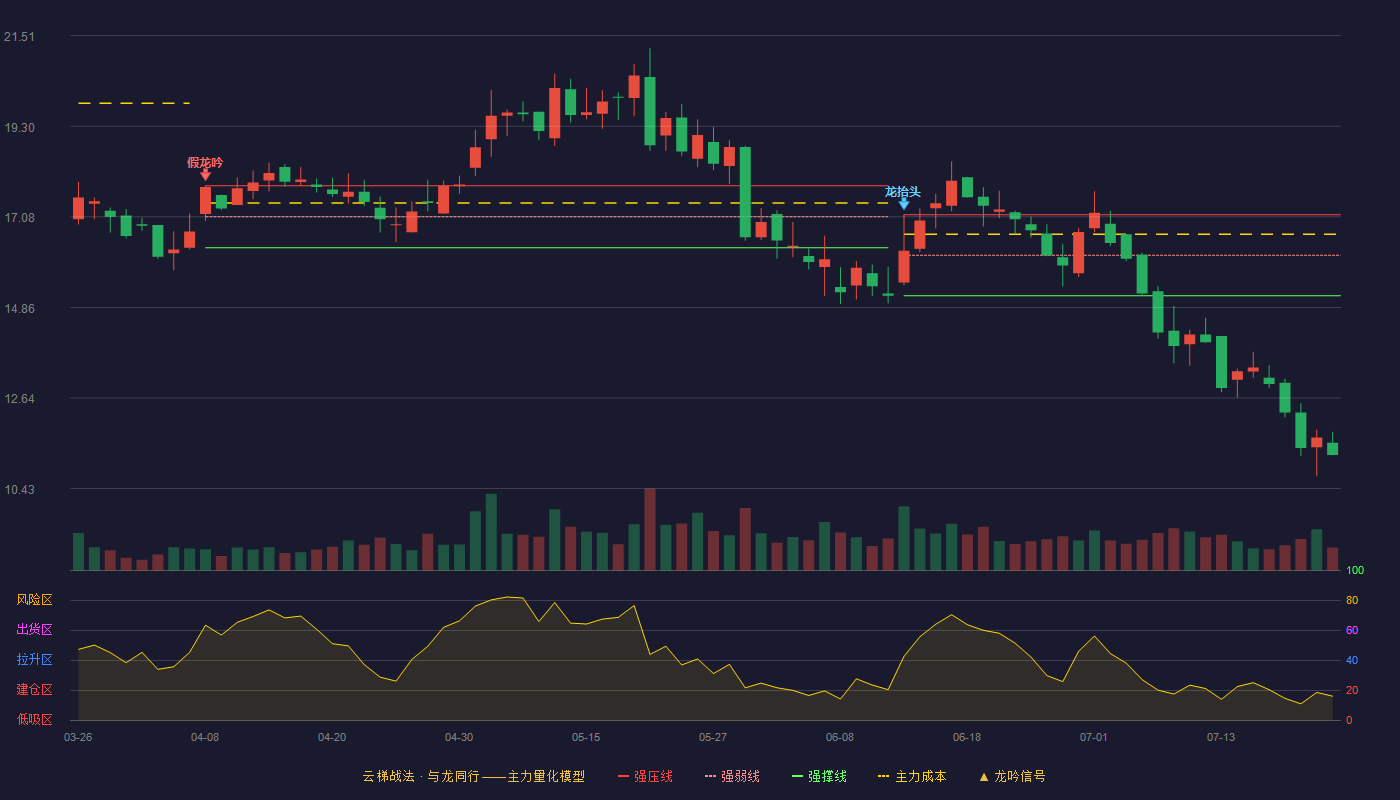Image resolution: width=1400 pixels, height=800 pixels.
Task: Toggle the 强压线 legend entry
Action: 645,776
